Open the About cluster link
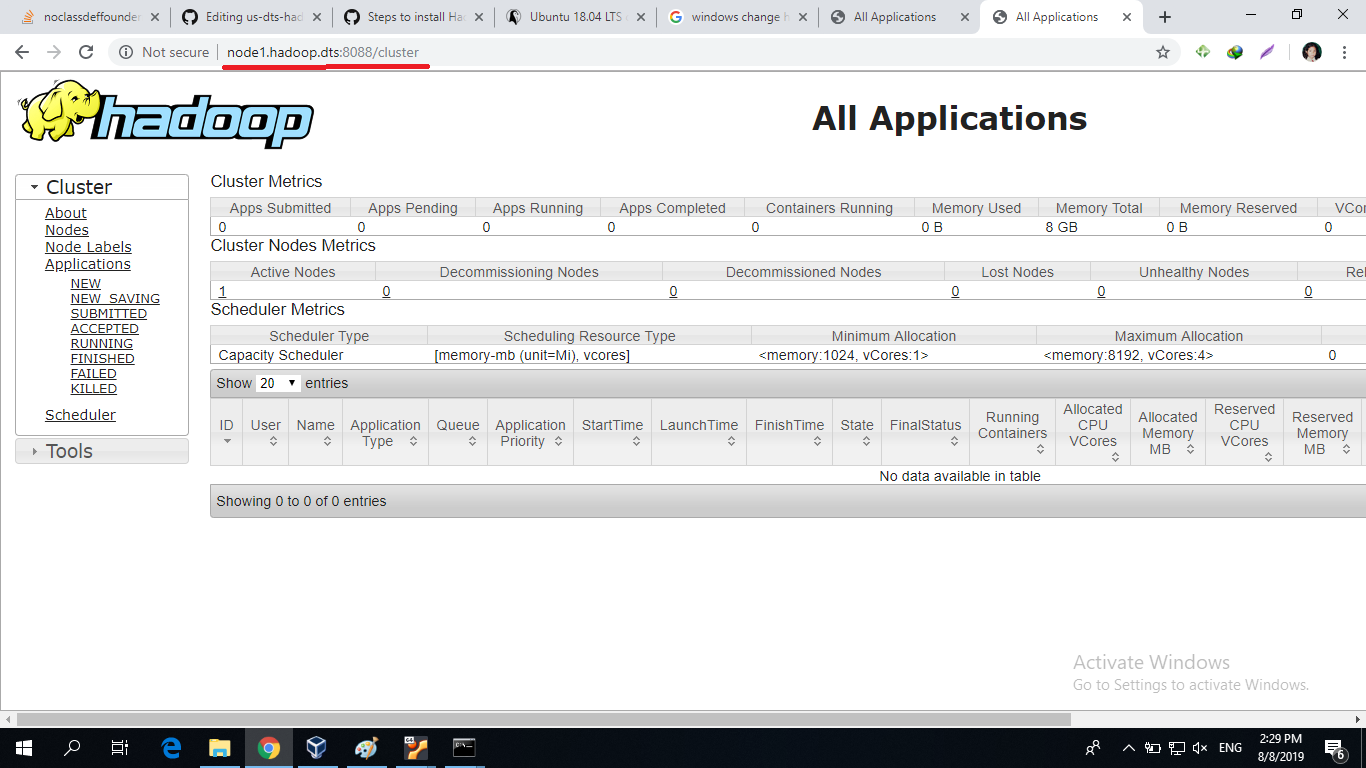 tap(65, 213)
